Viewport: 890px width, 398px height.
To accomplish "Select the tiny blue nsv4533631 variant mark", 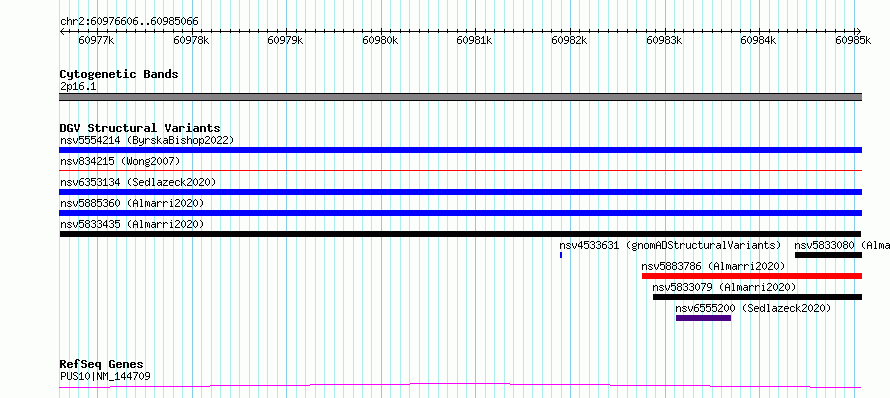I will coord(561,255).
